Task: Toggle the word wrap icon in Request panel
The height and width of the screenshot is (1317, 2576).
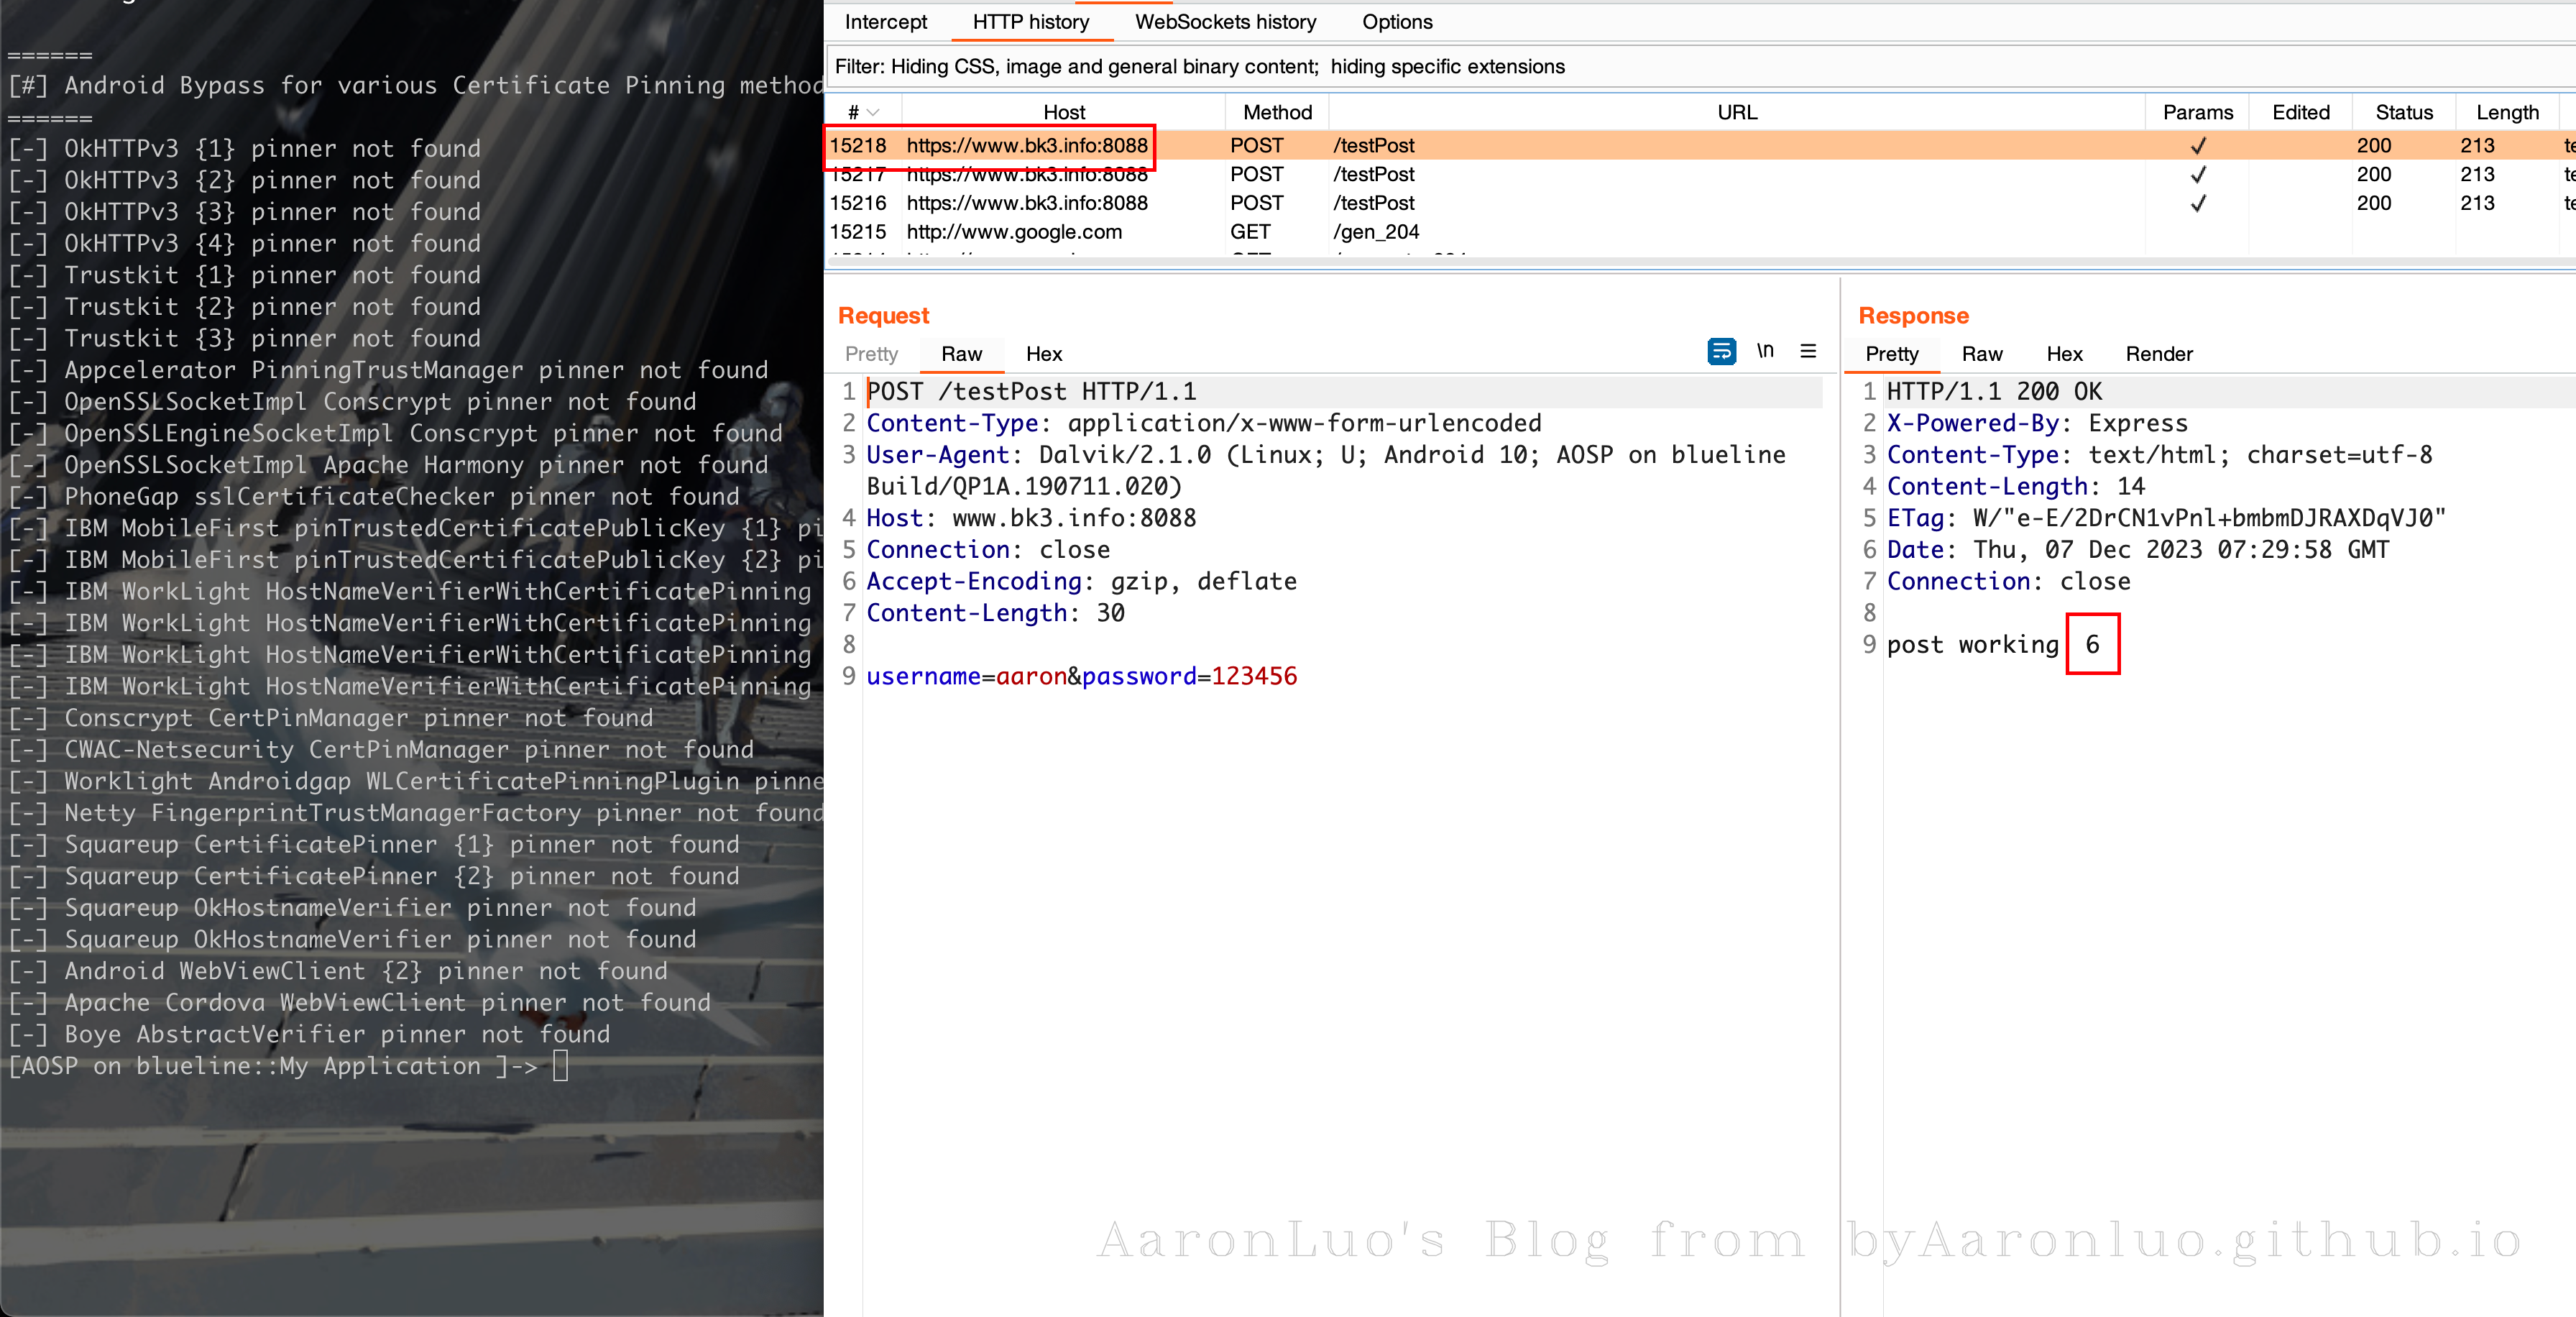Action: 1721,351
